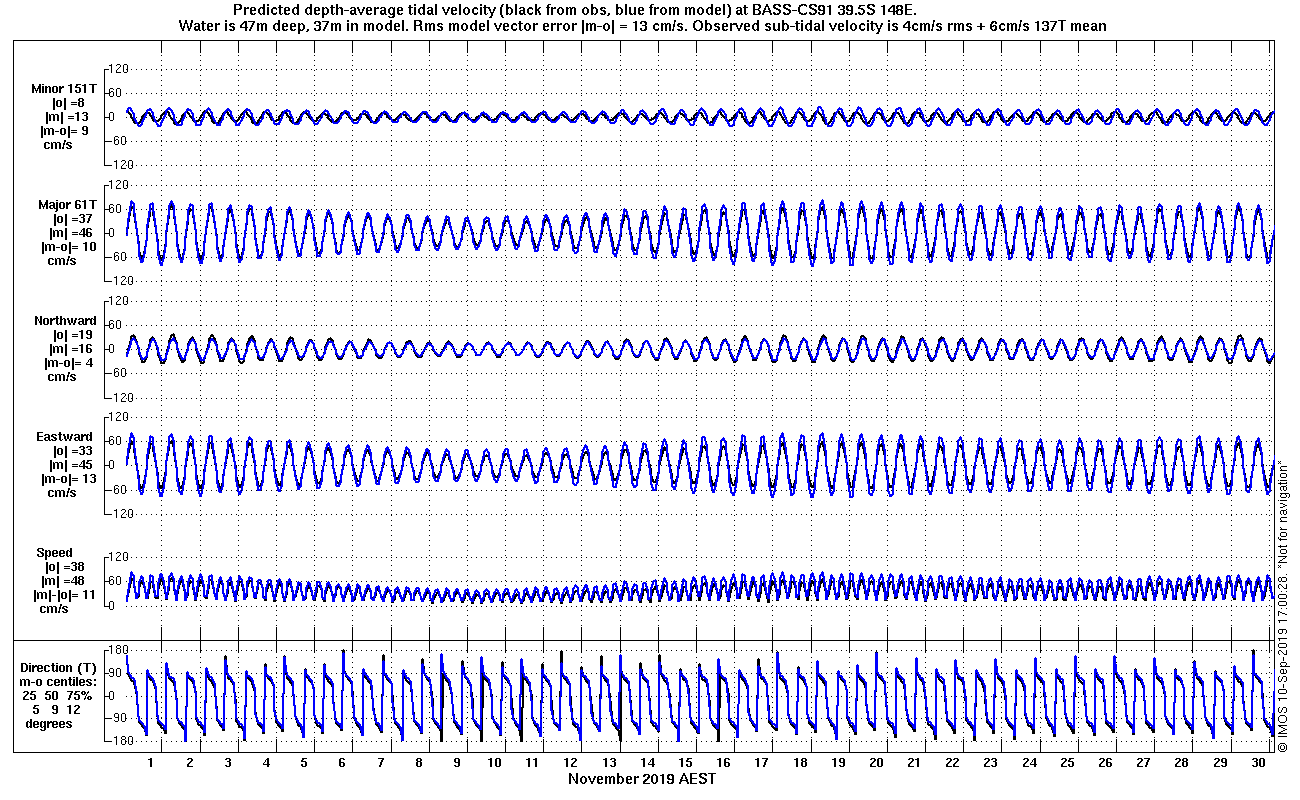This screenshot has width=1300, height=800.
Task: Click the 'Eastward' panel label
Action: [64, 437]
